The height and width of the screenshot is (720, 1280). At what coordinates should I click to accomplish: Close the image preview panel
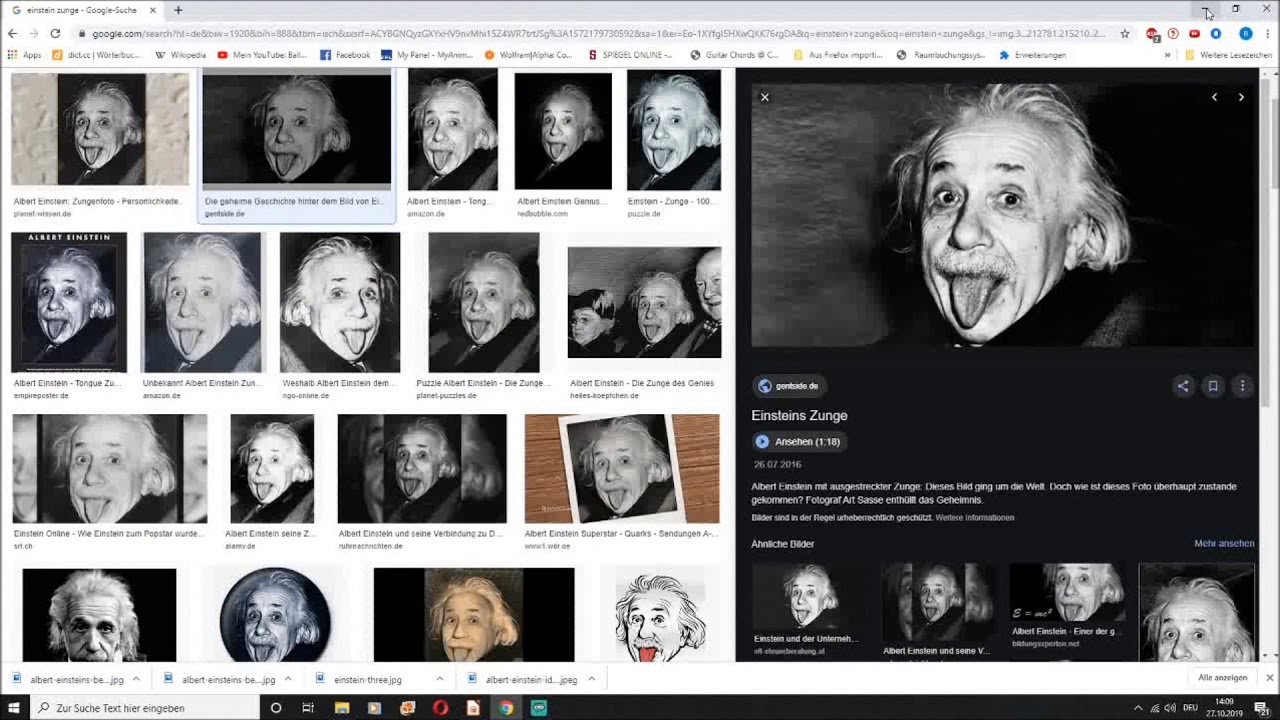point(765,97)
